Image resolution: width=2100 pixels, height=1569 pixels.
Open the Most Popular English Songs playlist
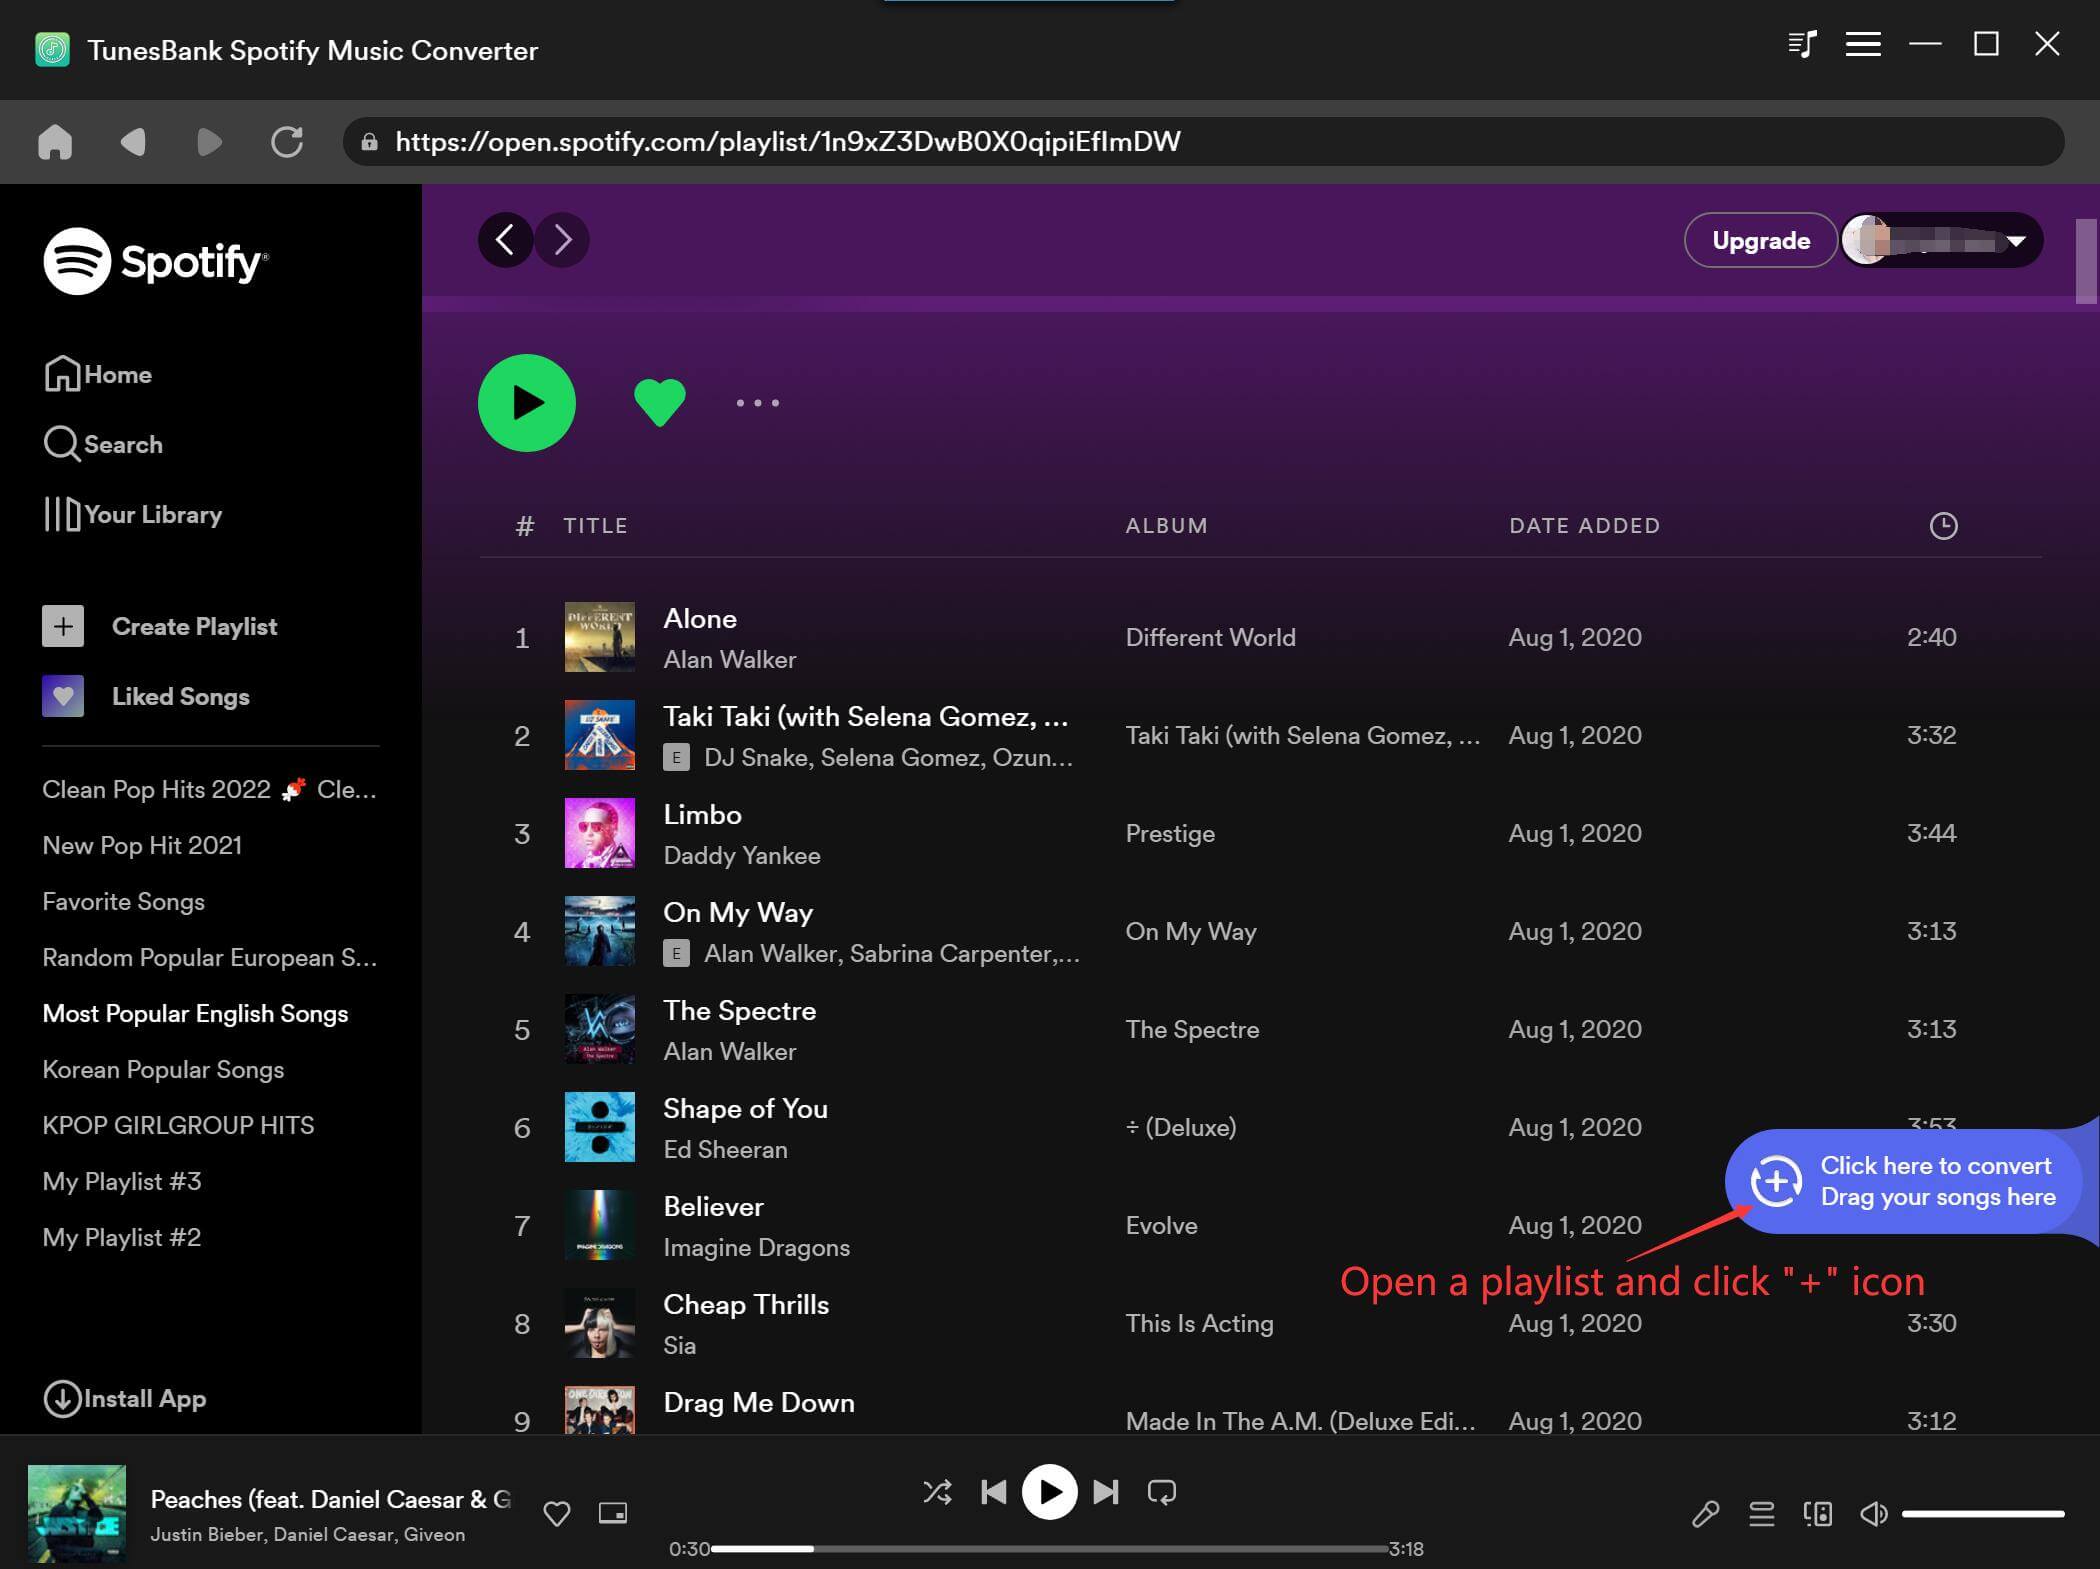coord(195,1012)
